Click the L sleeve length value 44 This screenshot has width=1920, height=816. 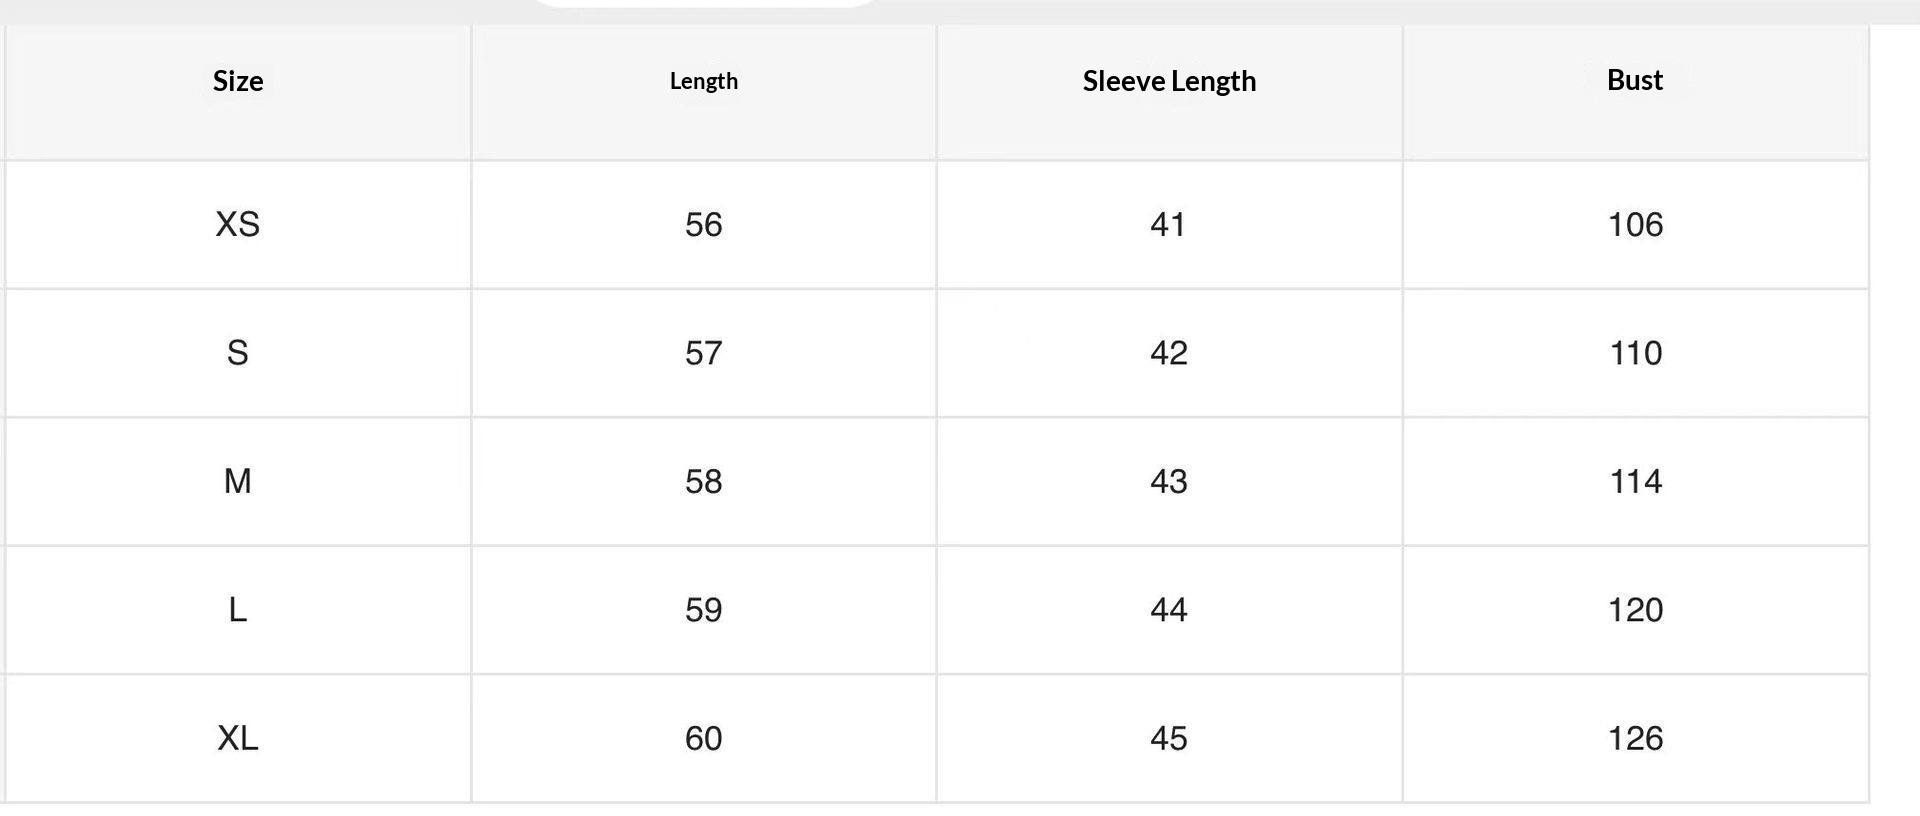point(1169,610)
